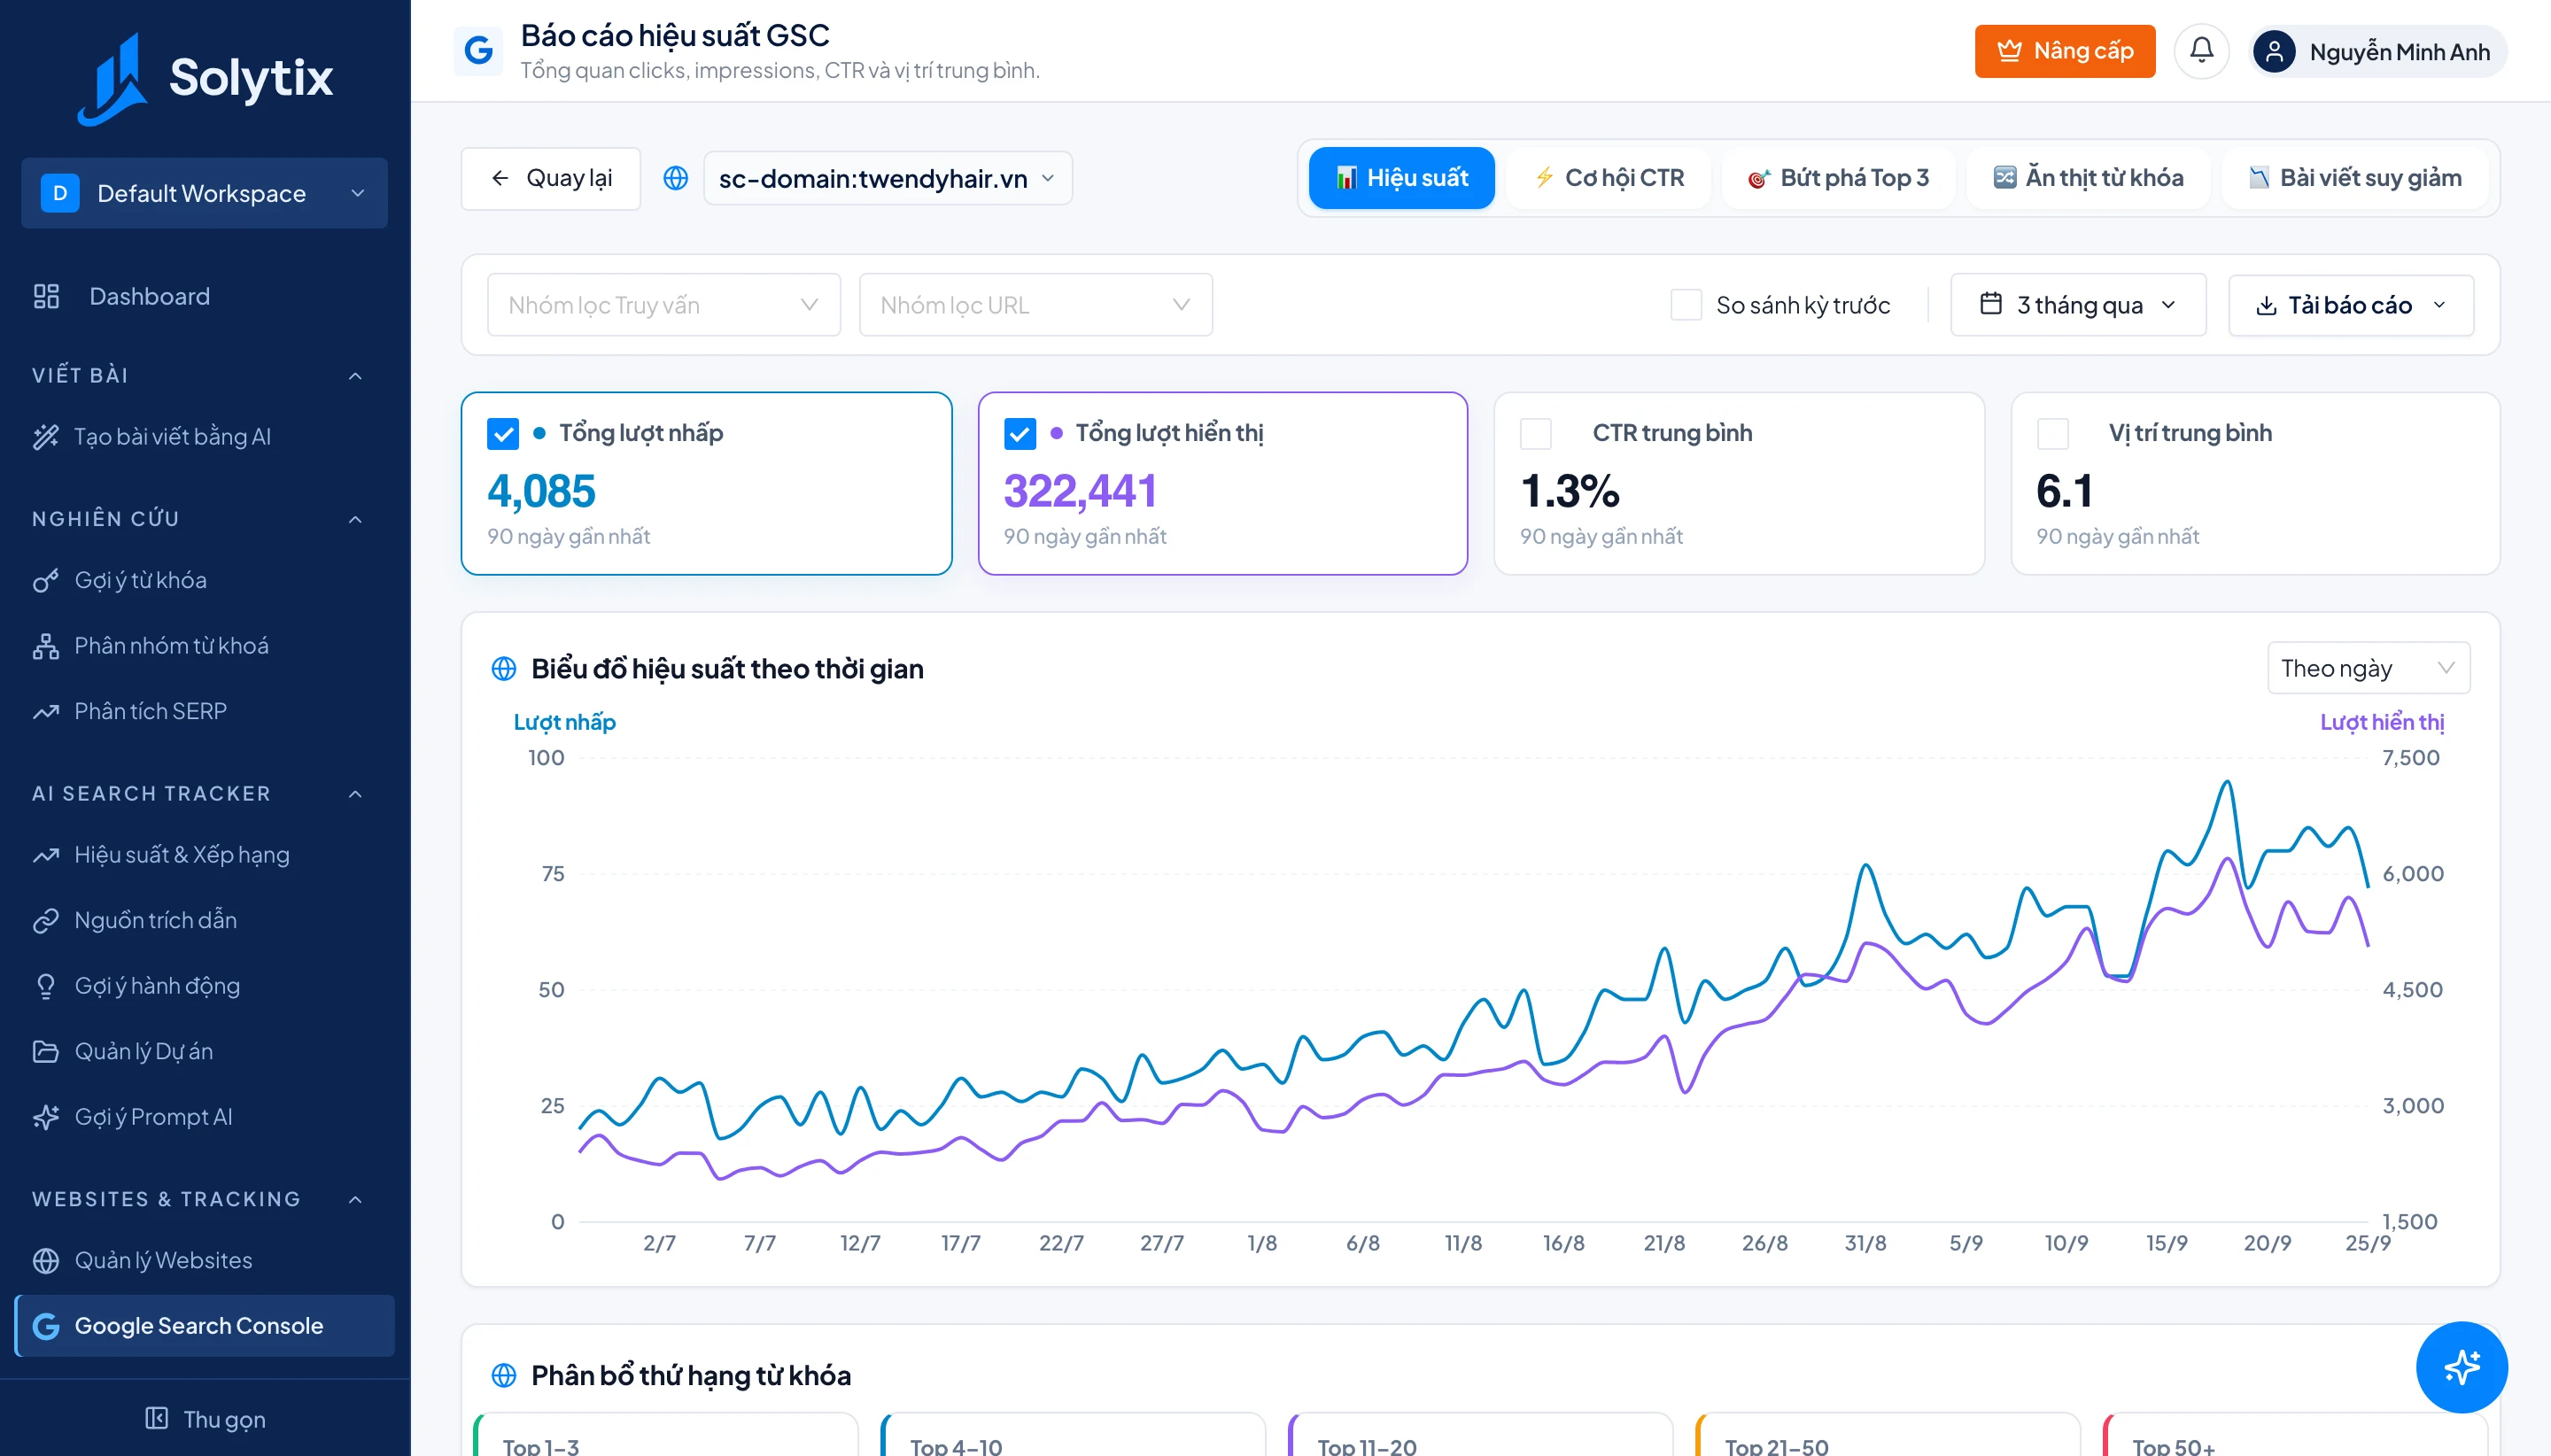Image resolution: width=2551 pixels, height=1456 pixels.
Task: Switch to the Bứt phá Top 3 tab
Action: 1837,178
